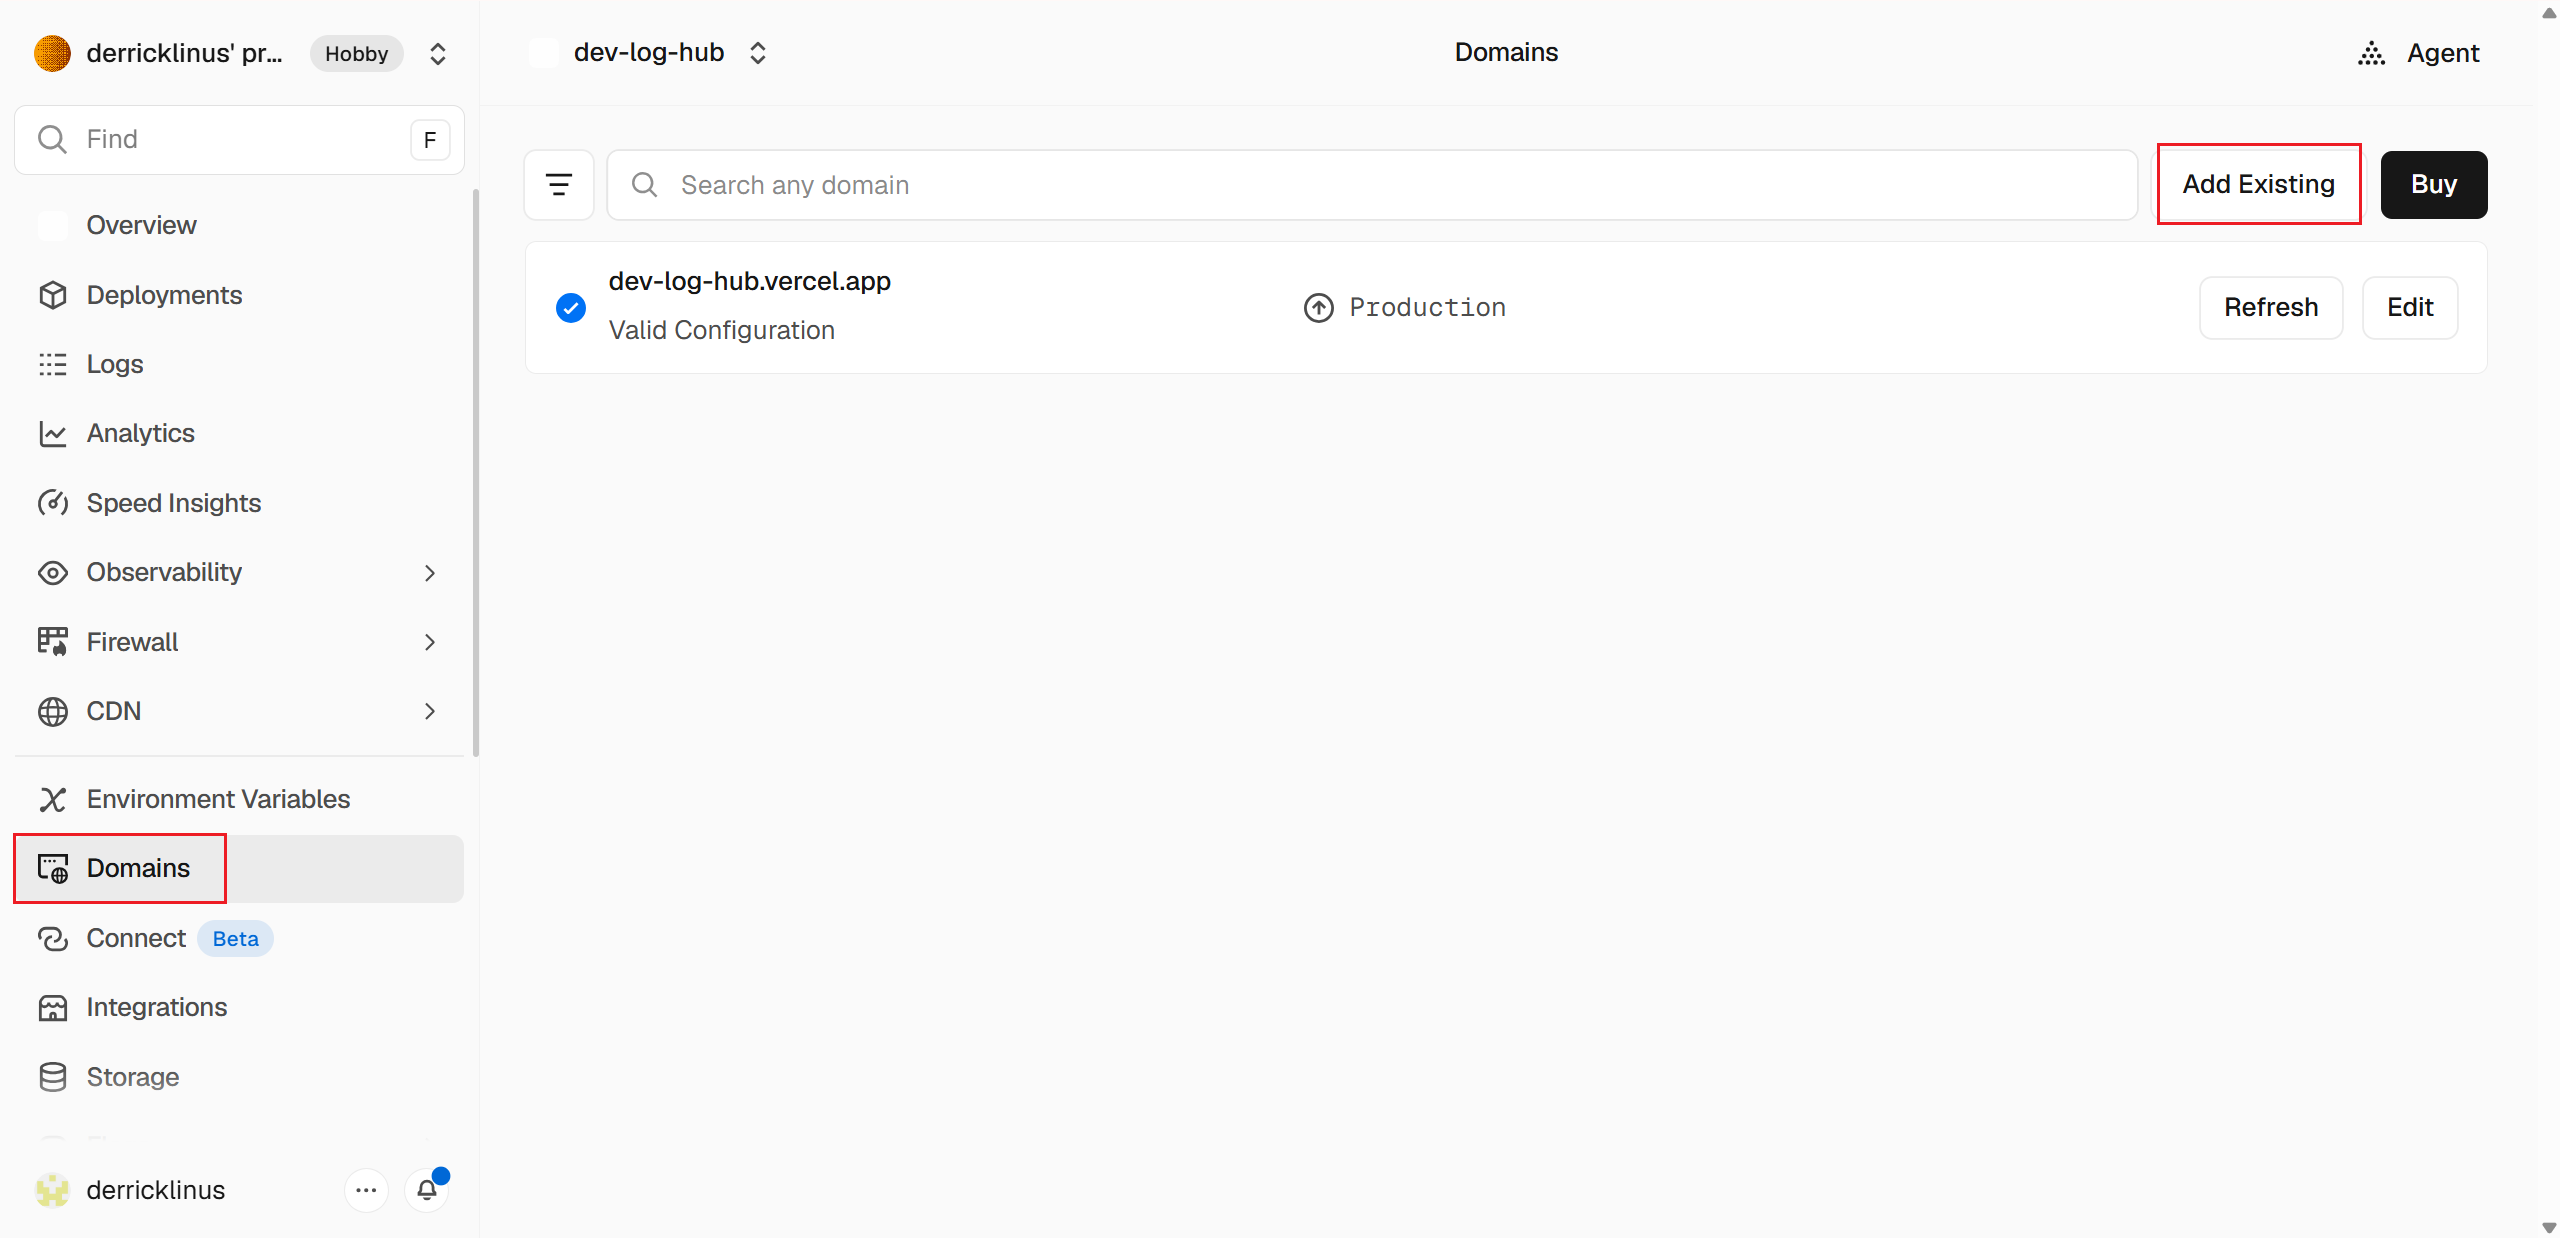Viewport: 2560px width, 1238px height.
Task: Open the Agent panel
Action: coord(2419,53)
